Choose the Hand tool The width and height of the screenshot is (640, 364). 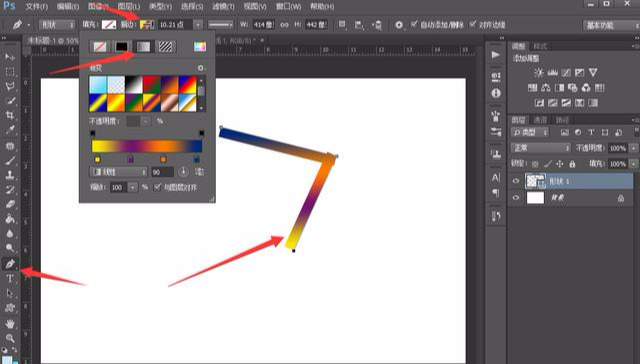(10, 324)
